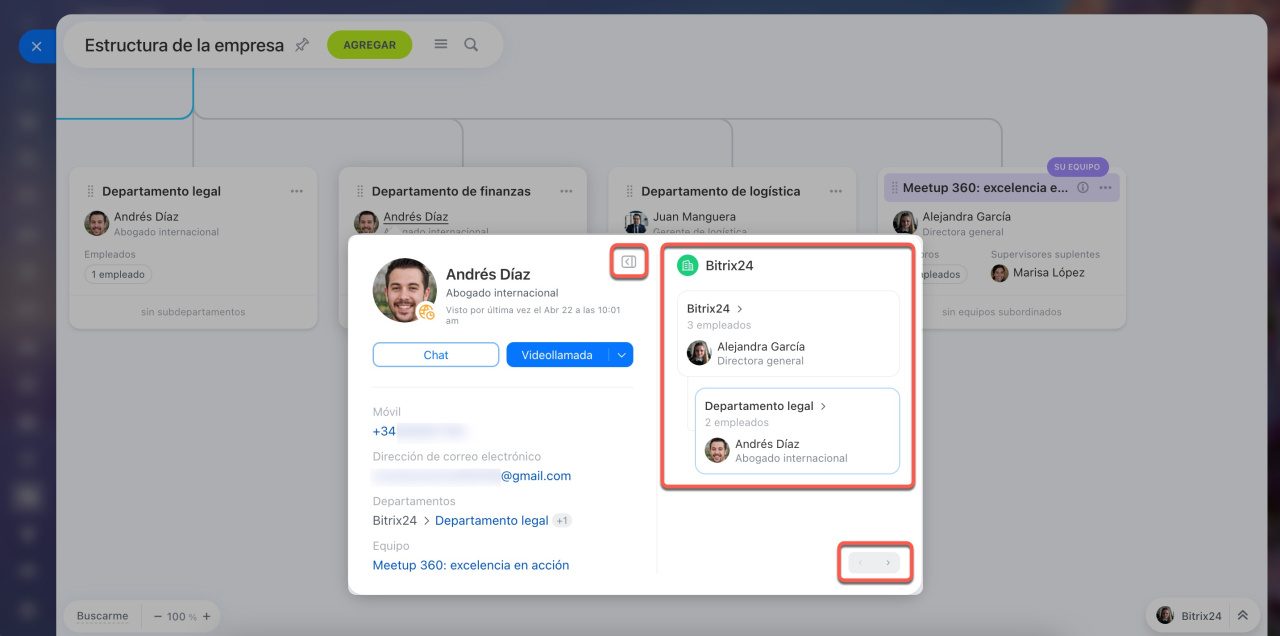Open the Meetup 360: excelencia en acción link

coord(471,565)
